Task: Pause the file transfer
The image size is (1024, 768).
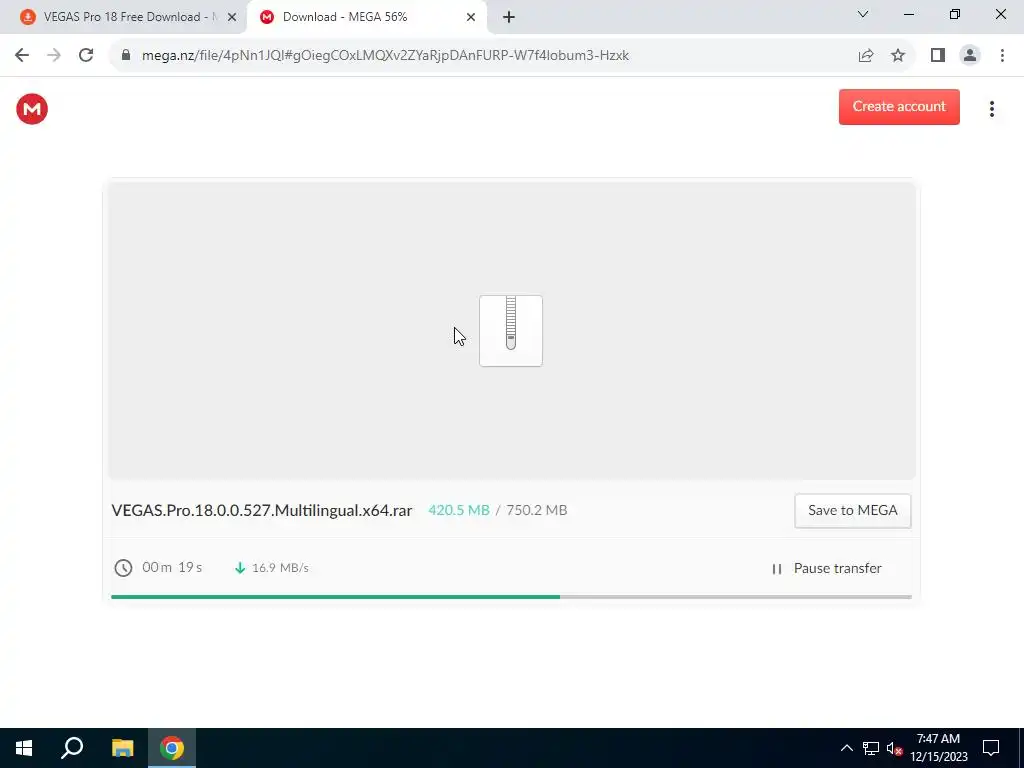Action: coord(827,568)
